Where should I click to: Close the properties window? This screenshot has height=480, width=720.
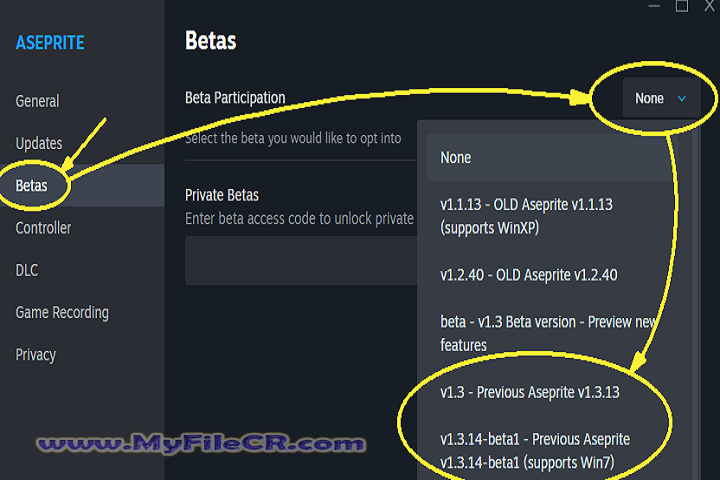[x=709, y=5]
